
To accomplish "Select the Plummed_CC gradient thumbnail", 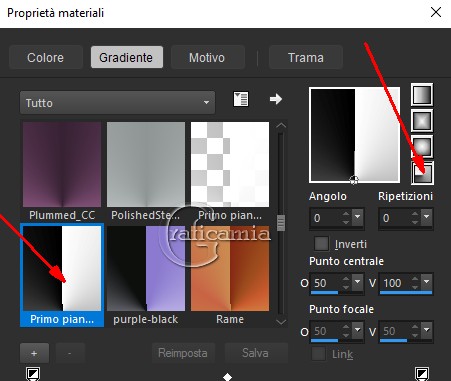I will click(62, 164).
